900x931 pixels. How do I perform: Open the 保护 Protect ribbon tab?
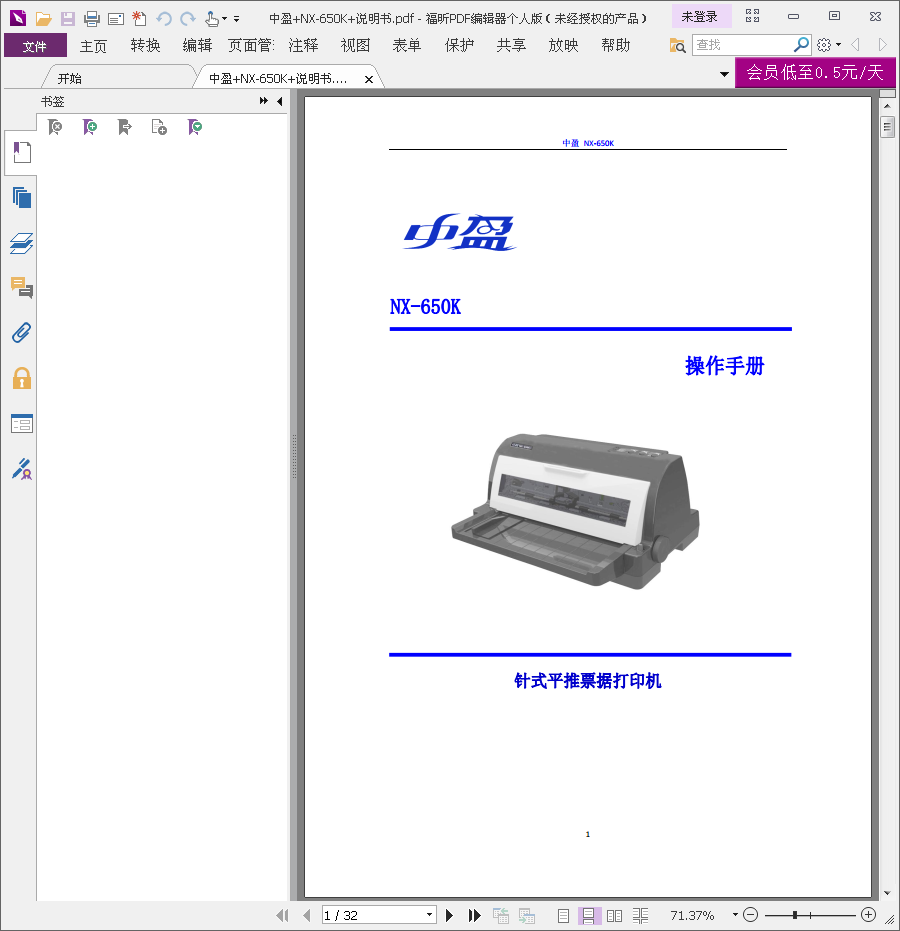point(459,46)
